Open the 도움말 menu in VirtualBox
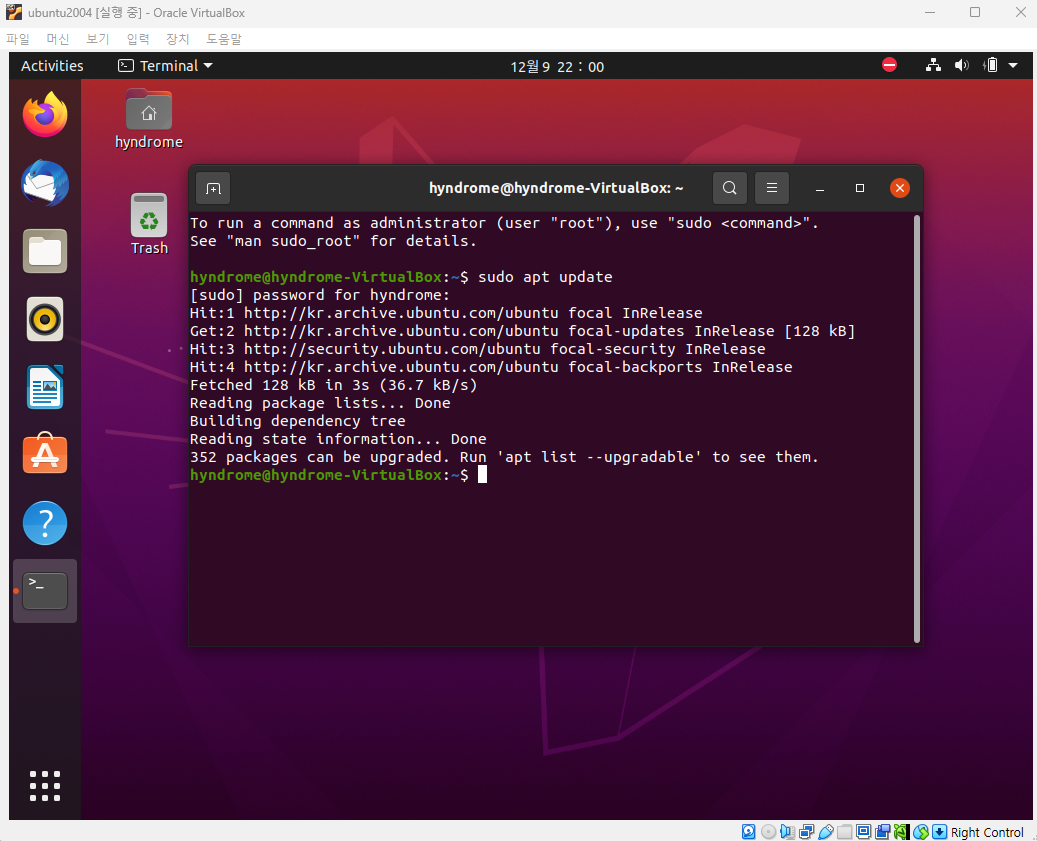The width and height of the screenshot is (1037, 841). click(x=224, y=39)
